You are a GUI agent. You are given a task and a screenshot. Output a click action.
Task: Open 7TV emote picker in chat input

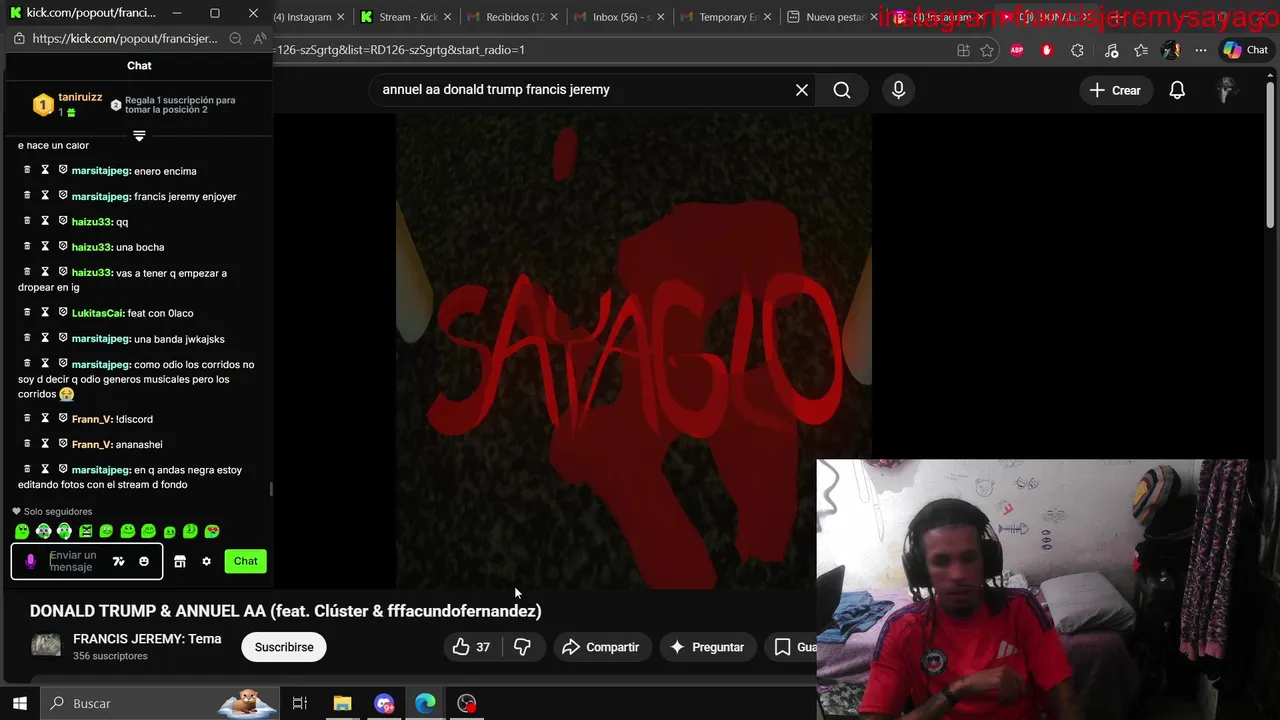(x=118, y=561)
